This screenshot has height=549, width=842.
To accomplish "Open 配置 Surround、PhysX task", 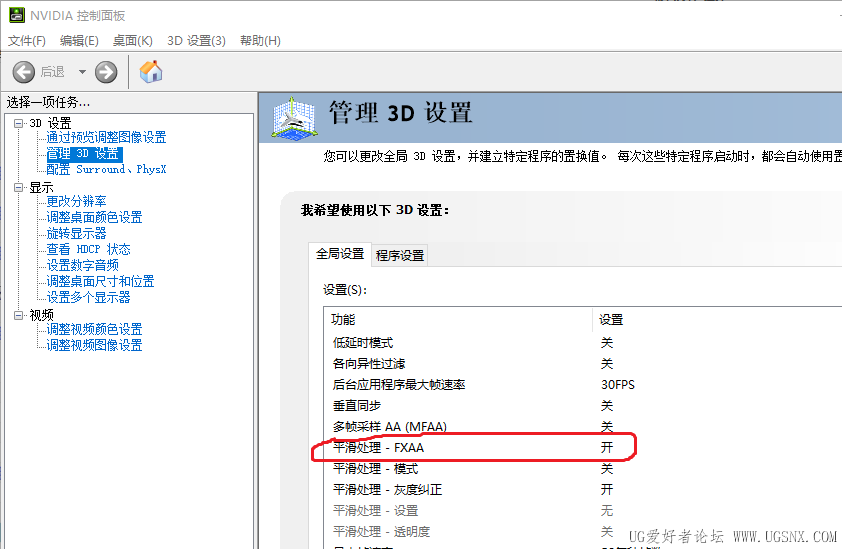I will (106, 170).
